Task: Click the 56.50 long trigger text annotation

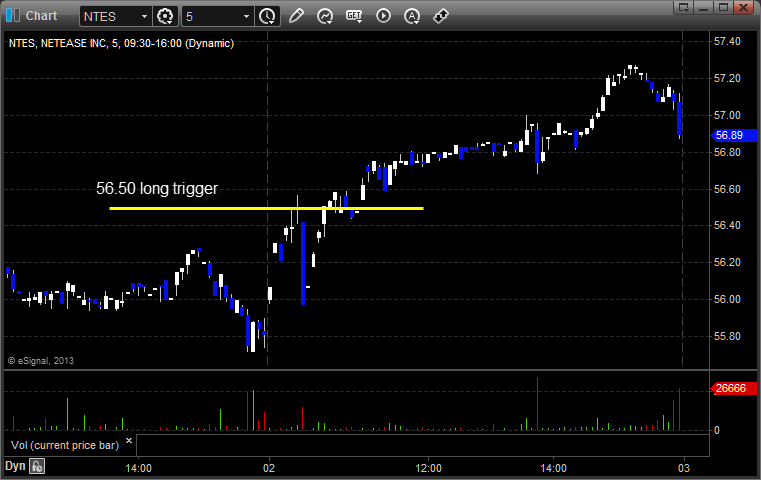Action: [x=157, y=188]
